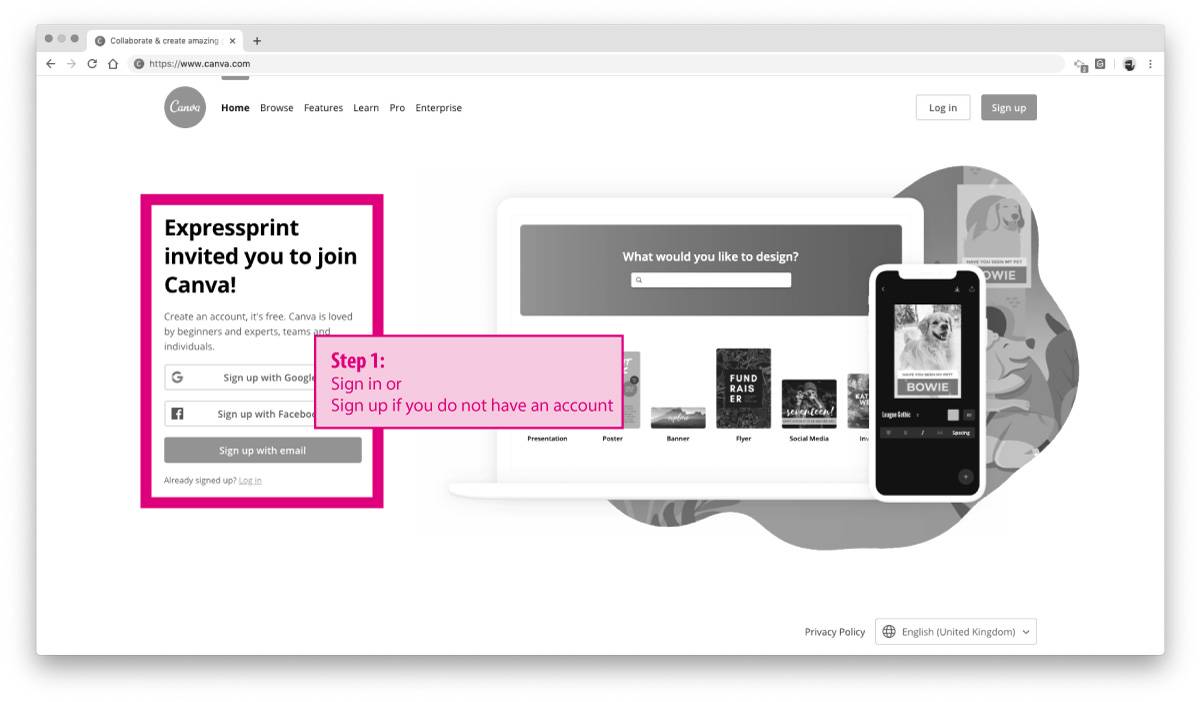Image resolution: width=1200 pixels, height=702 pixels.
Task: Click the Google logo icon
Action: (x=177, y=377)
